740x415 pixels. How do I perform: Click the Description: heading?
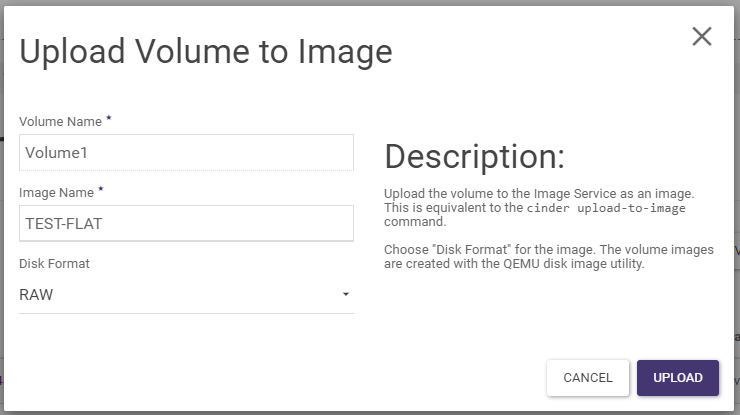tap(474, 157)
